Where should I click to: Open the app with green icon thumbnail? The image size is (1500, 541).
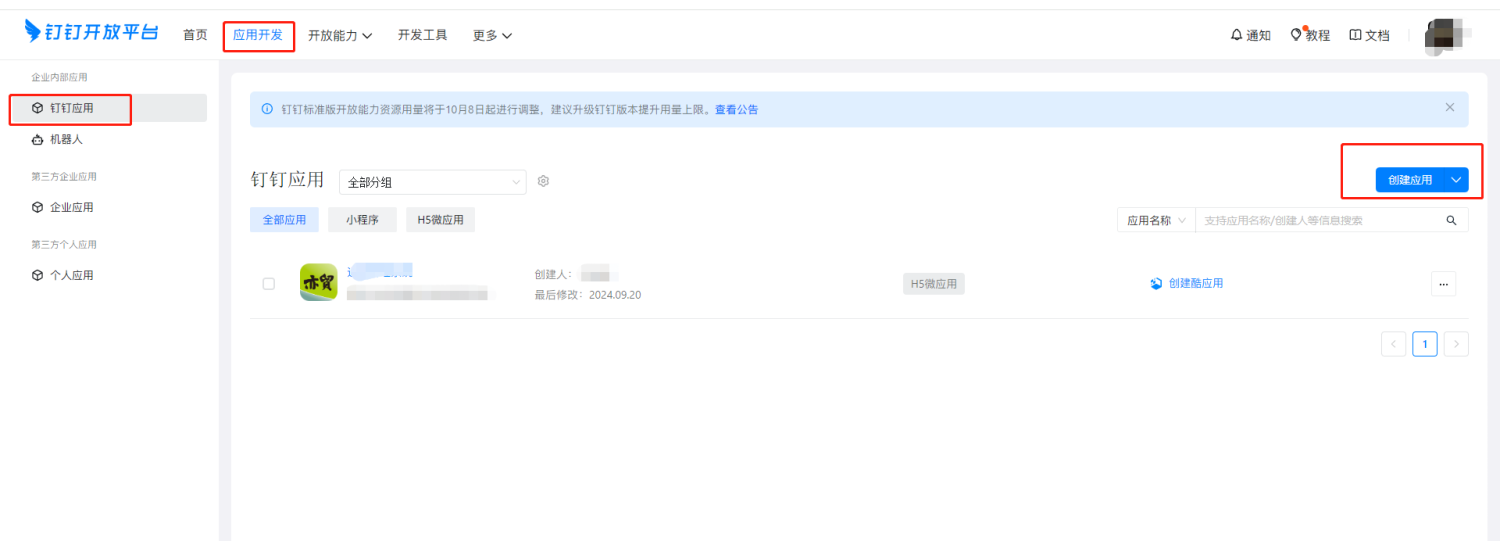[319, 282]
